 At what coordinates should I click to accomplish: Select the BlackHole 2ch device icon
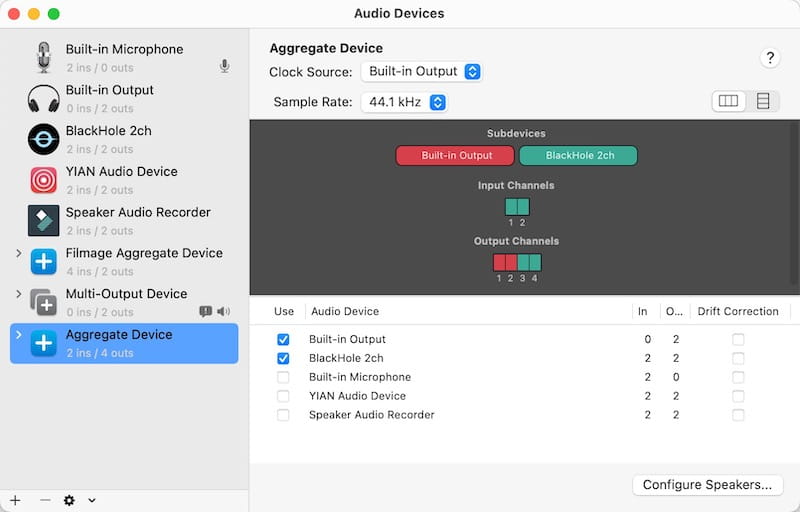pos(43,140)
